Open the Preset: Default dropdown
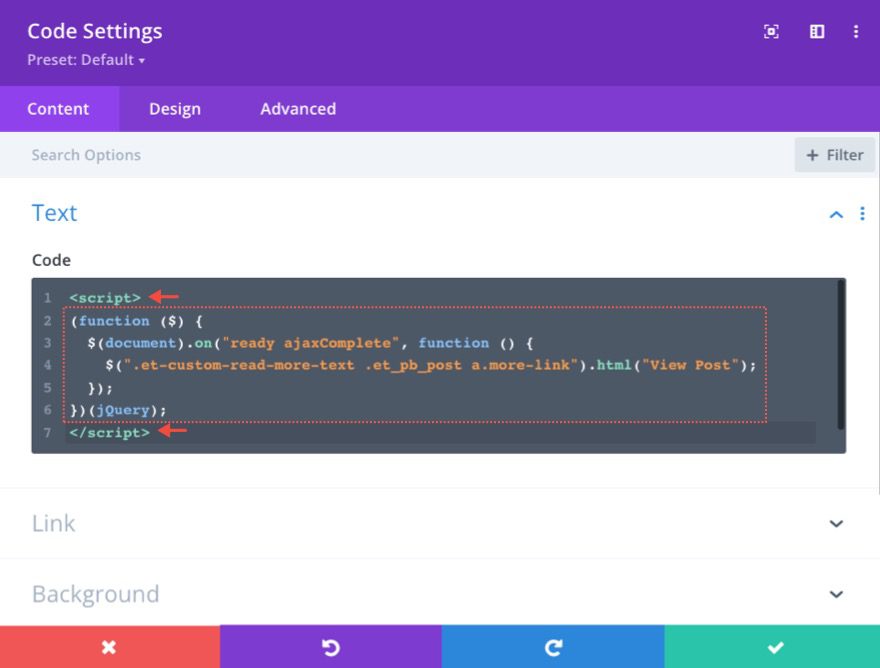880x668 pixels. click(x=86, y=60)
